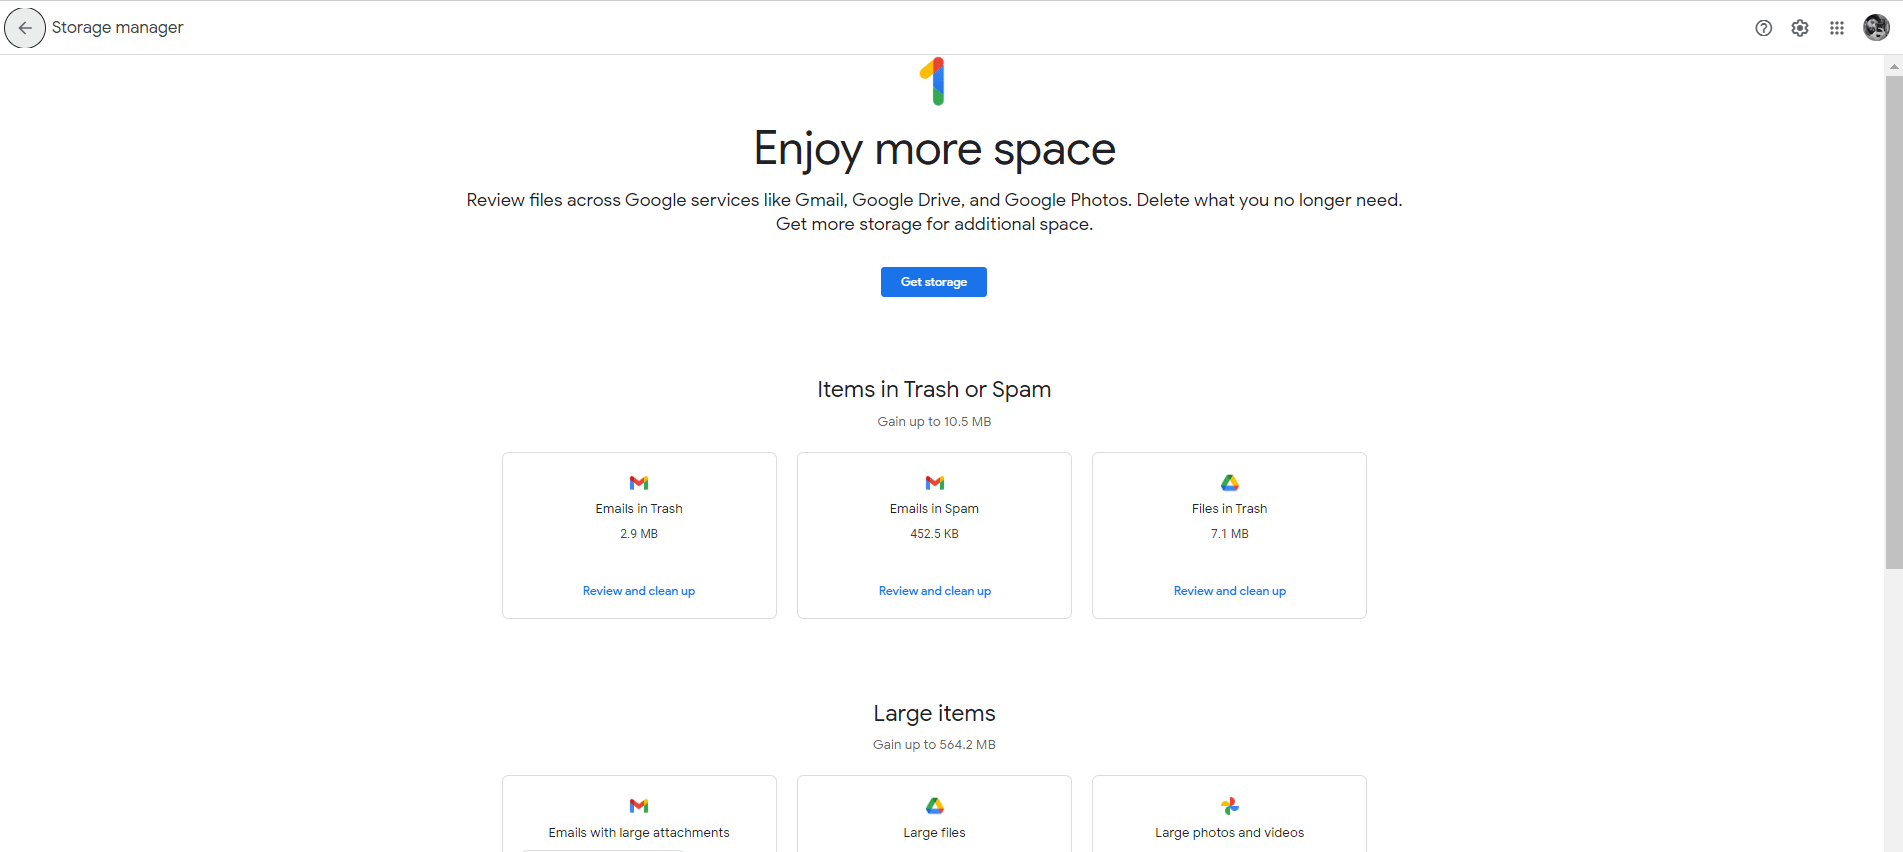Click Gmail icon in large attachments card
1903x852 pixels.
(x=639, y=806)
